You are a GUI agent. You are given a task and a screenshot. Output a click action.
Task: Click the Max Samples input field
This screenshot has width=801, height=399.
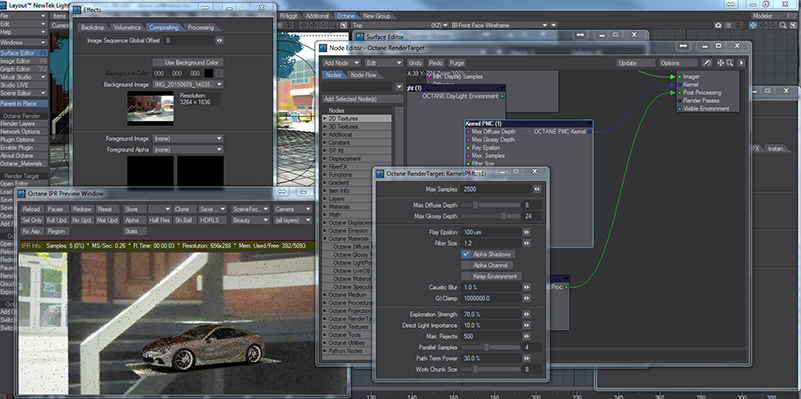[x=496, y=189]
